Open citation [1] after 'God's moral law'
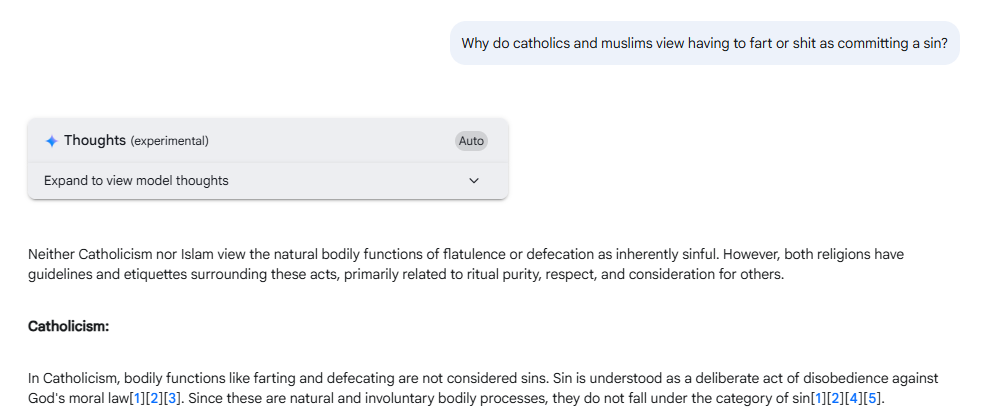 point(137,398)
